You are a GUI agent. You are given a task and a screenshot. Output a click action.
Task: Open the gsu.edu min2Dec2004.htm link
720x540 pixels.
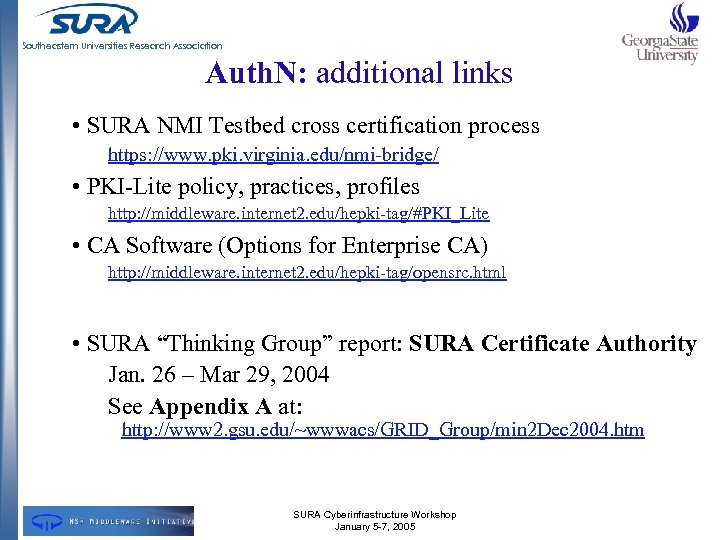(x=383, y=430)
